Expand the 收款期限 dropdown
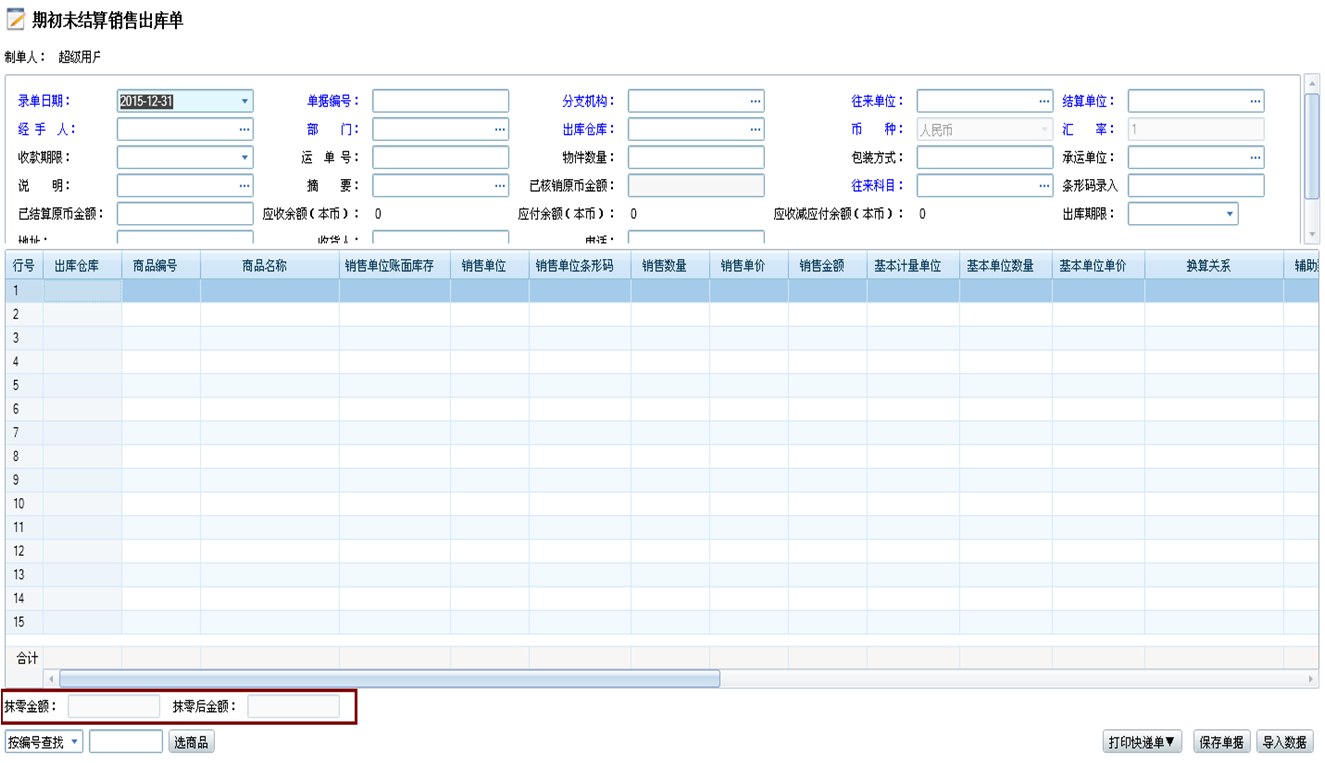The height and width of the screenshot is (763, 1325). (x=245, y=157)
